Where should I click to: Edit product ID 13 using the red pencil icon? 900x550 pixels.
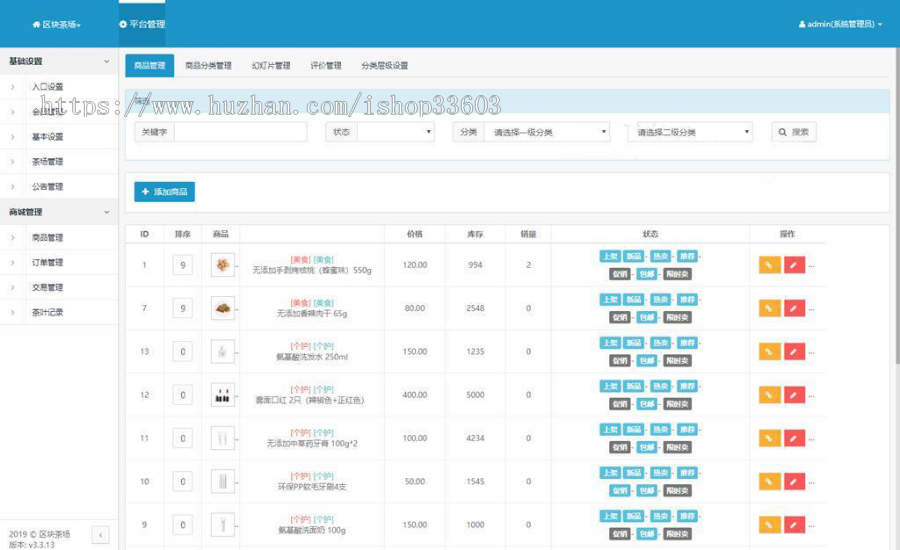click(x=794, y=351)
